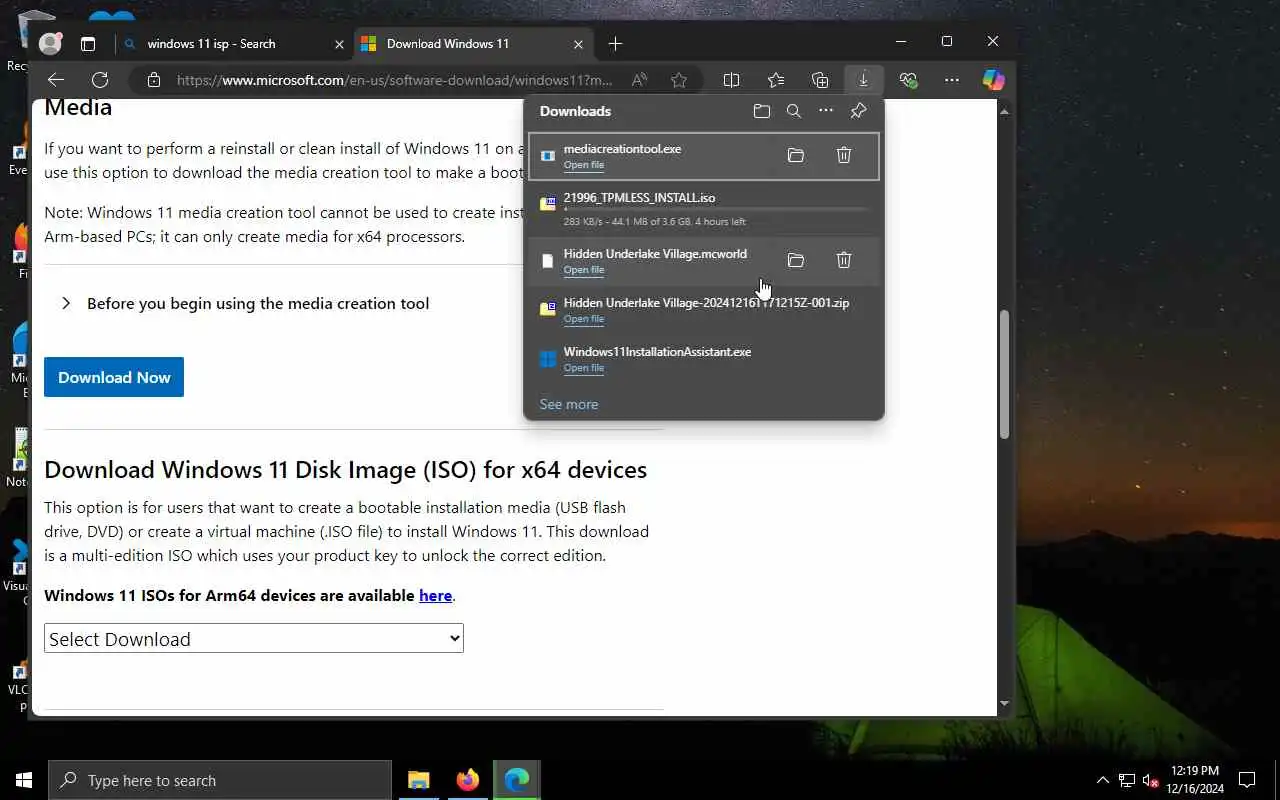Open the clock showing 12:19 PM

coord(1195,780)
